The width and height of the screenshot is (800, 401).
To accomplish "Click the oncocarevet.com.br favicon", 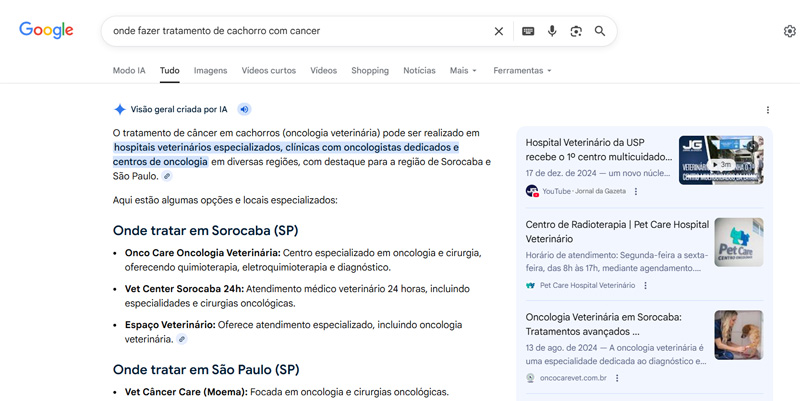I will tap(531, 378).
